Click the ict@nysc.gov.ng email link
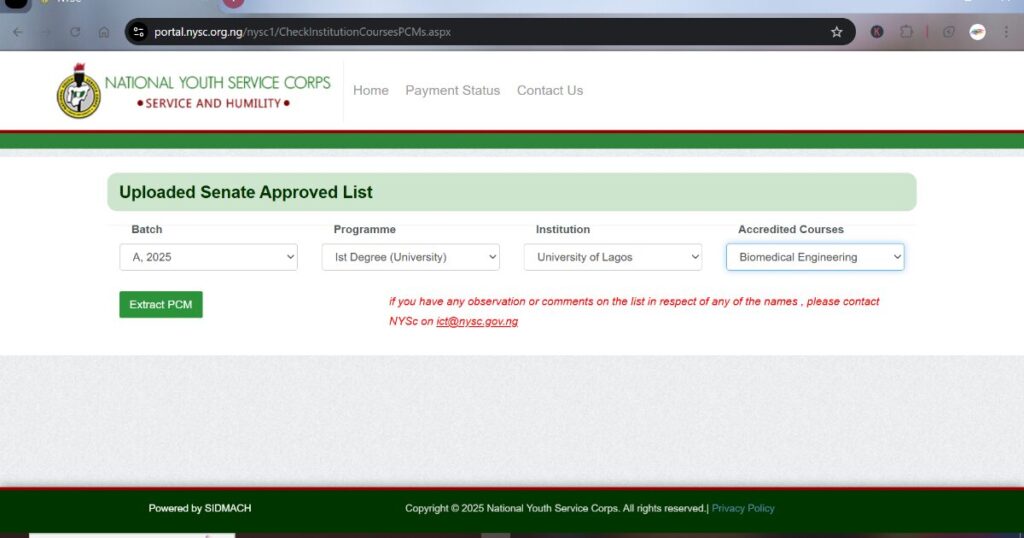 point(477,321)
